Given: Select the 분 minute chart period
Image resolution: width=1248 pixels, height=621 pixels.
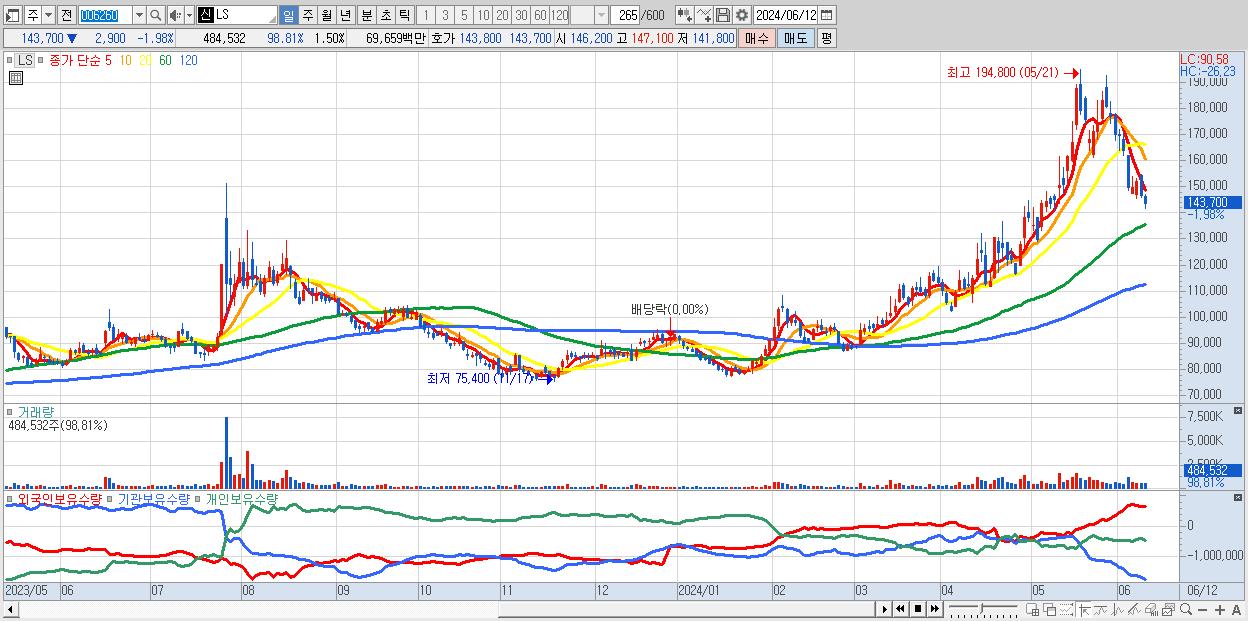Looking at the screenshot, I should pos(366,15).
